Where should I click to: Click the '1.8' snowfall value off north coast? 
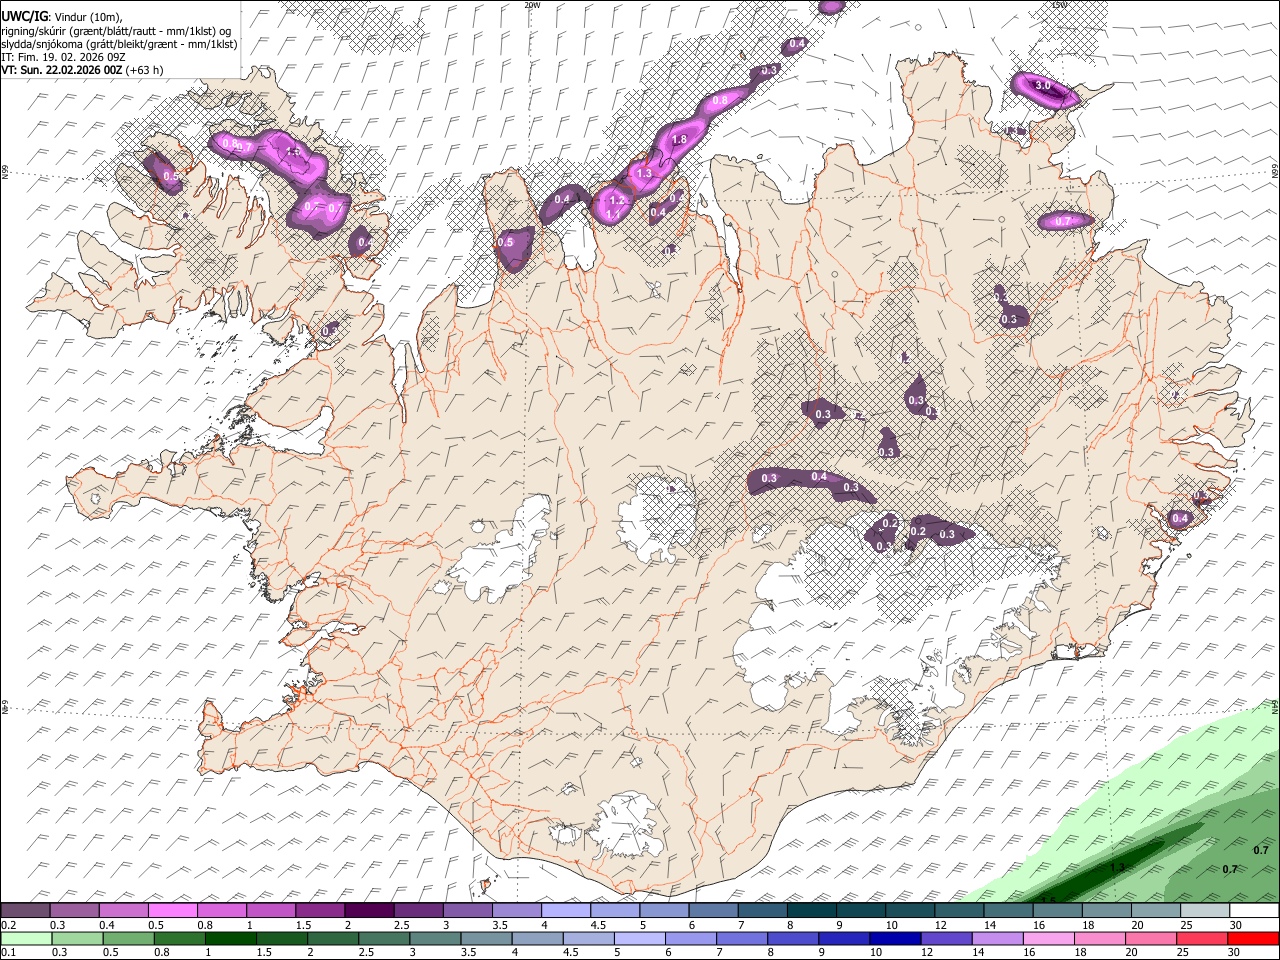(679, 140)
